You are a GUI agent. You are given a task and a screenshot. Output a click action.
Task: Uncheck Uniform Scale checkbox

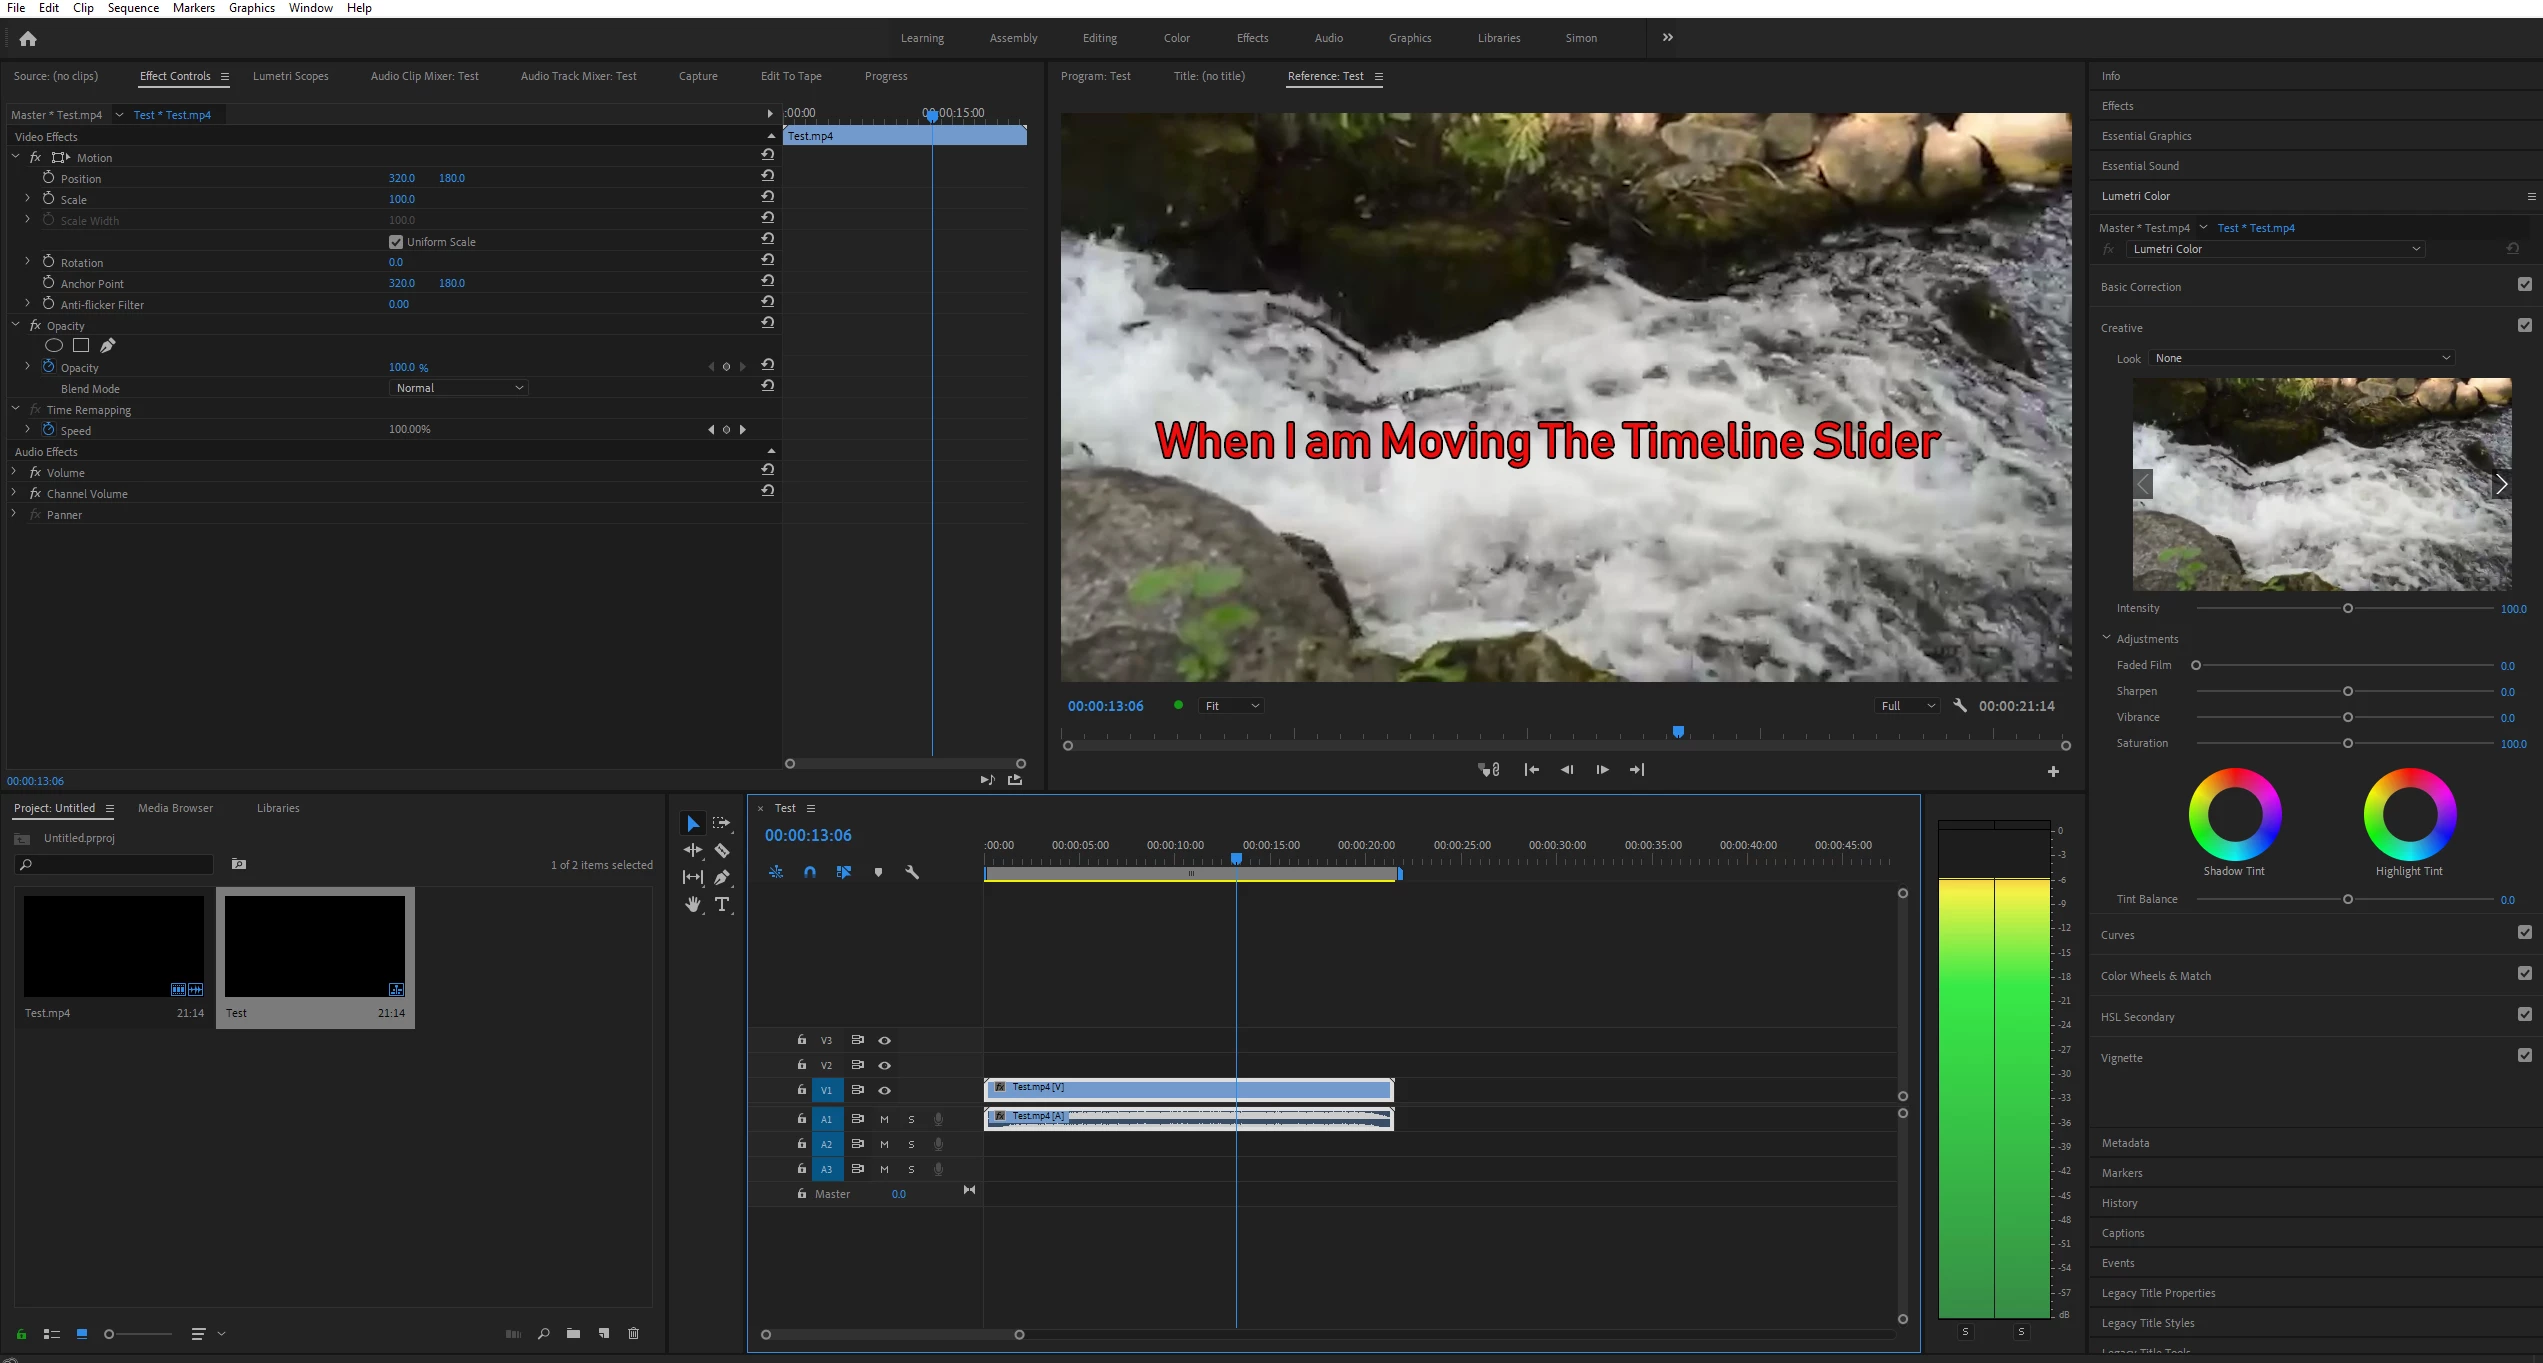point(396,242)
